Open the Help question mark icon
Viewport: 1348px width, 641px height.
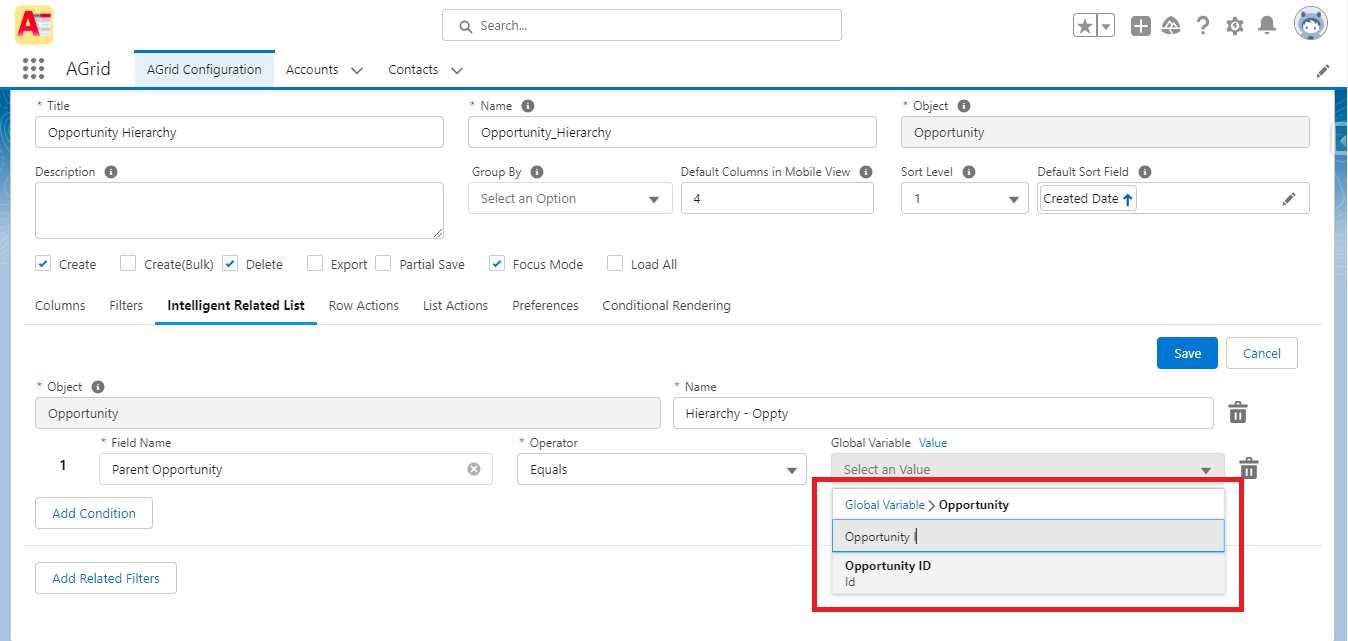click(1203, 26)
